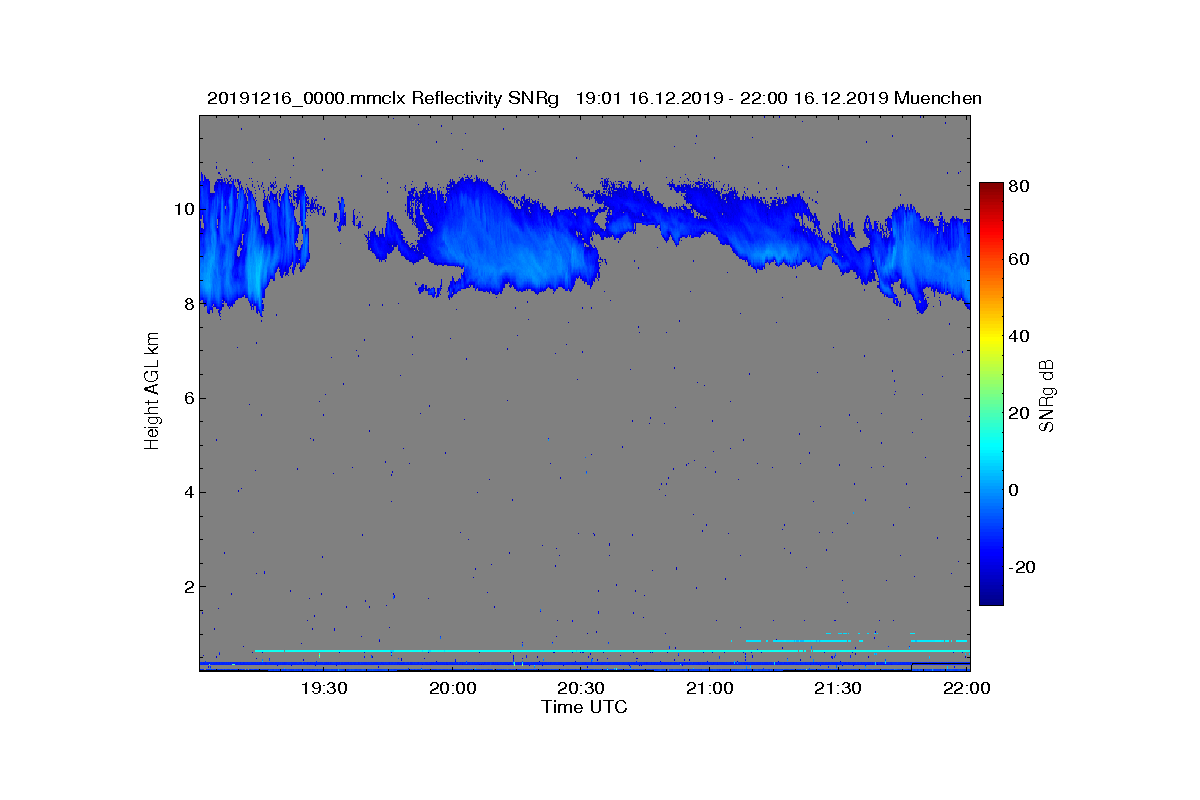Click the 20:30 time tick label
This screenshot has height=800, width=1200.
click(x=580, y=688)
